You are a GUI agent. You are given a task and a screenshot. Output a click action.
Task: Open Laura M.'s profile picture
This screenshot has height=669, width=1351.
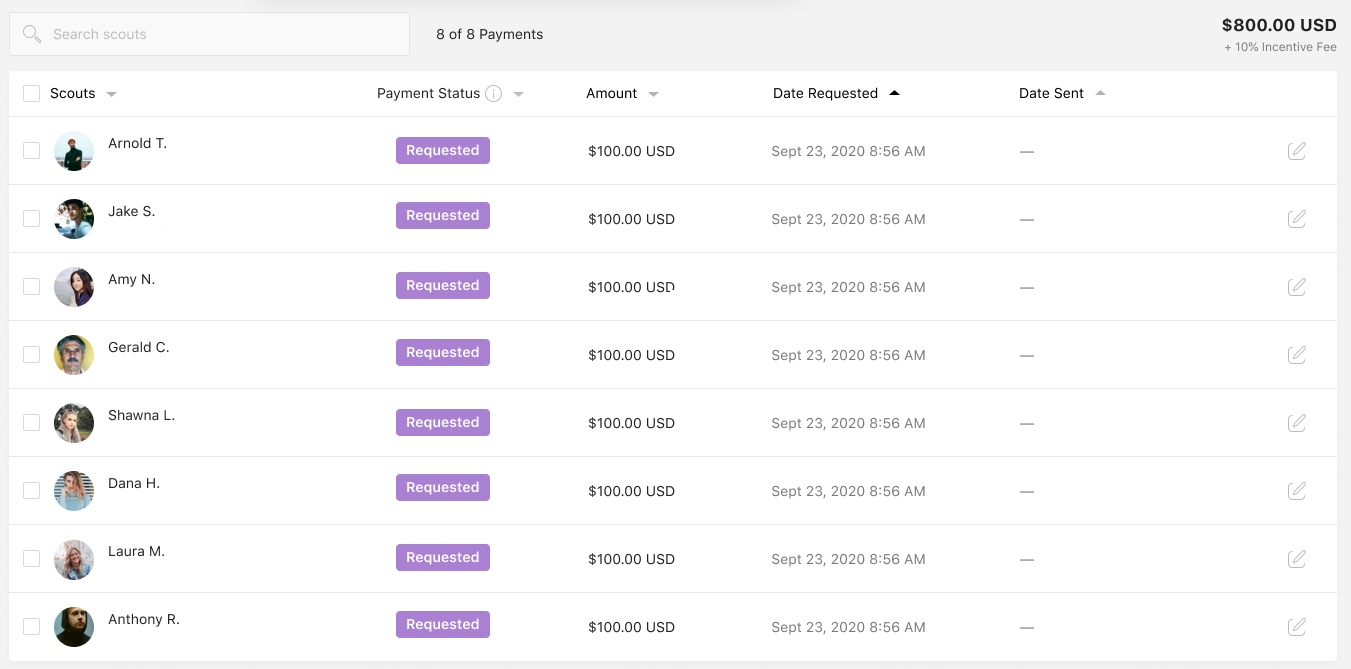74,559
